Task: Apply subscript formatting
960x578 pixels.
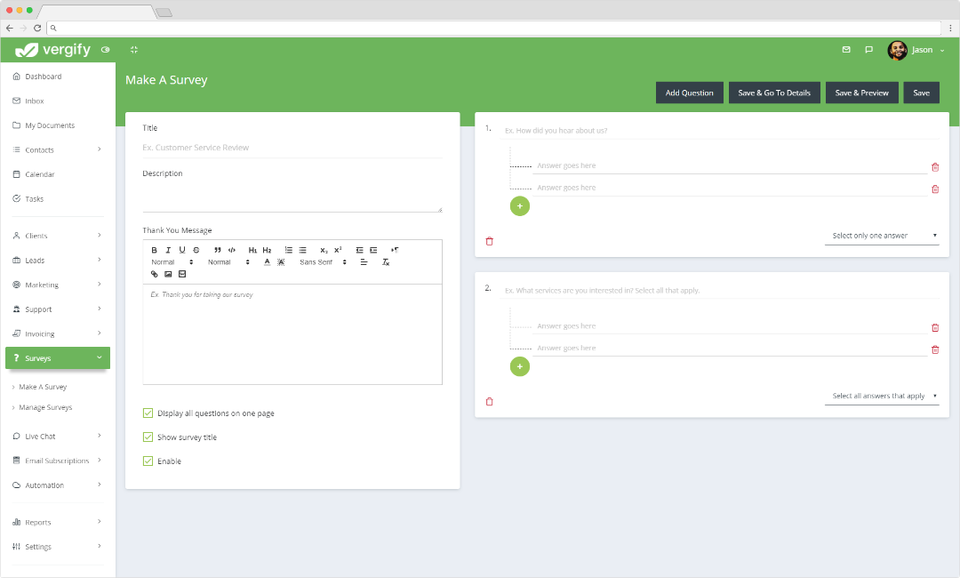Action: click(323, 250)
